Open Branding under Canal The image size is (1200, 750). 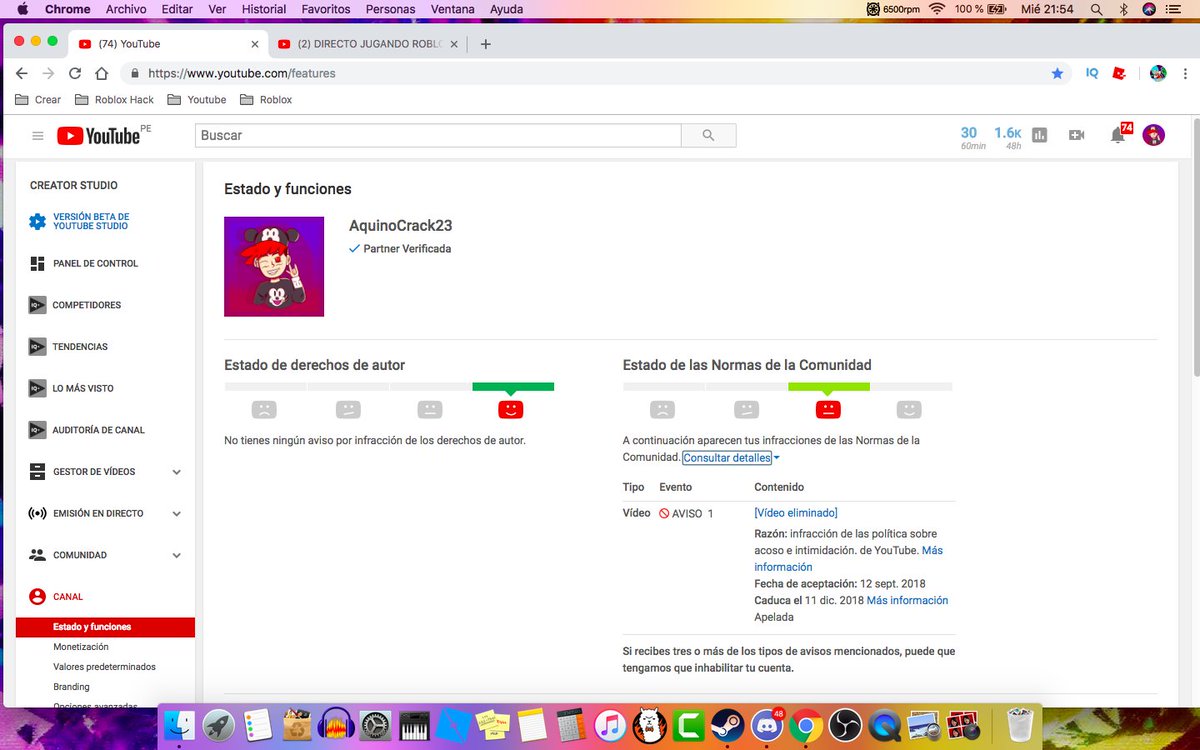(71, 687)
